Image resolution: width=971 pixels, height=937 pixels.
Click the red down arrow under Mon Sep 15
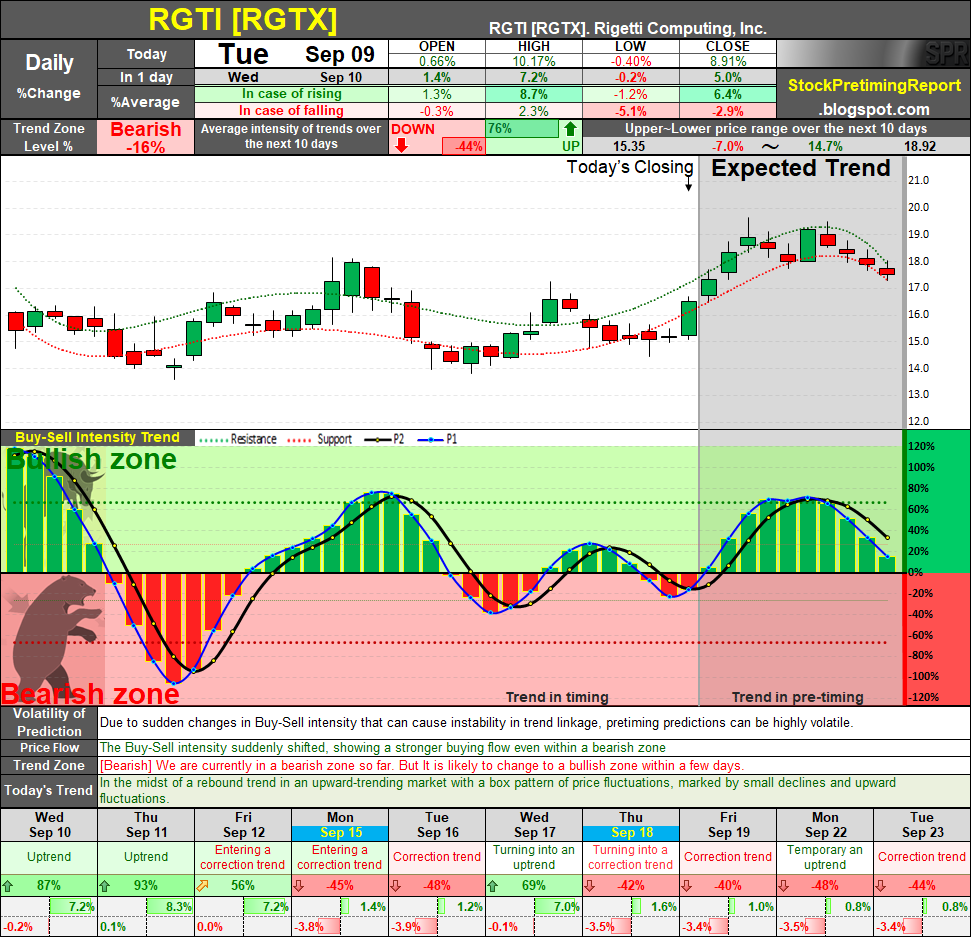298,886
